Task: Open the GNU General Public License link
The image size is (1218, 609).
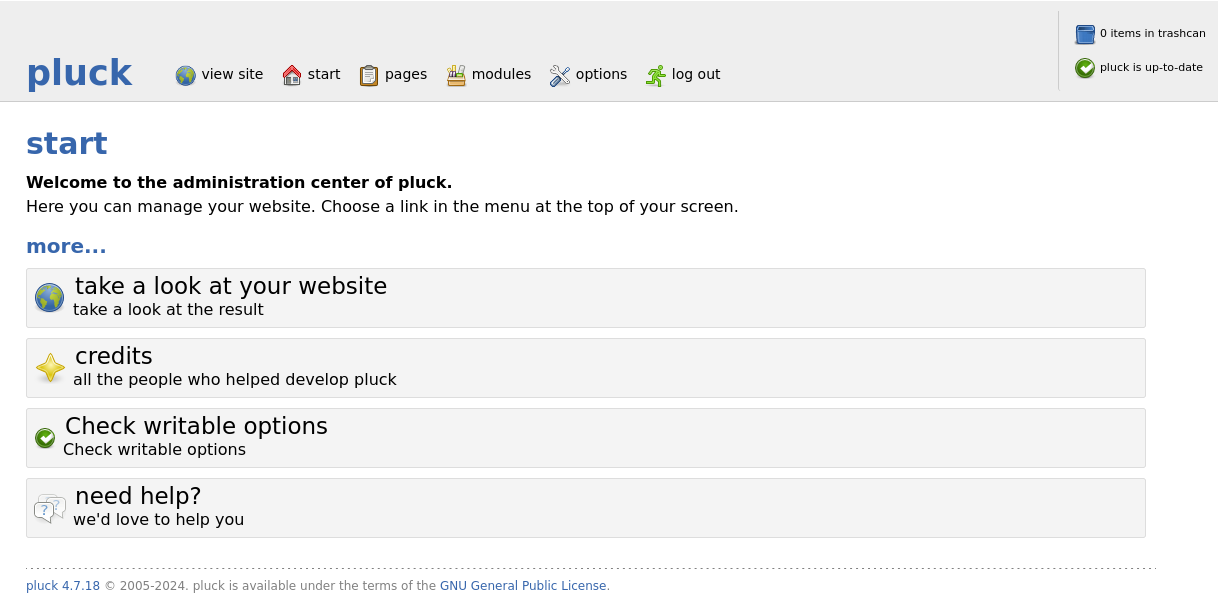Action: pyautogui.click(x=523, y=586)
